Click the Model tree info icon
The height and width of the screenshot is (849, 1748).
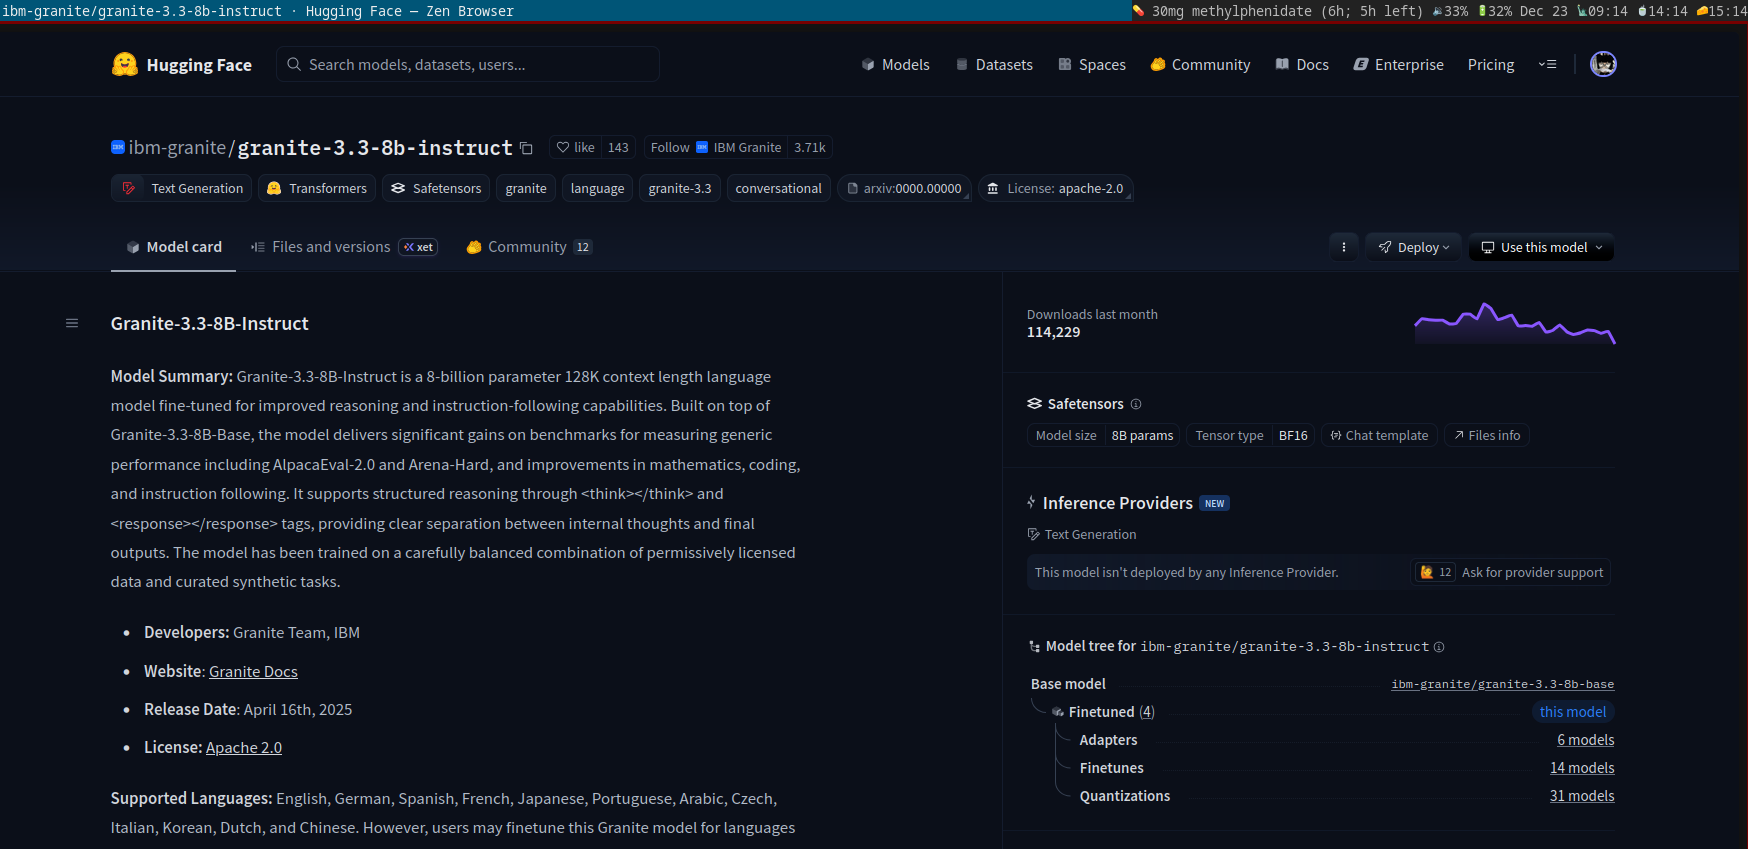[1439, 647]
